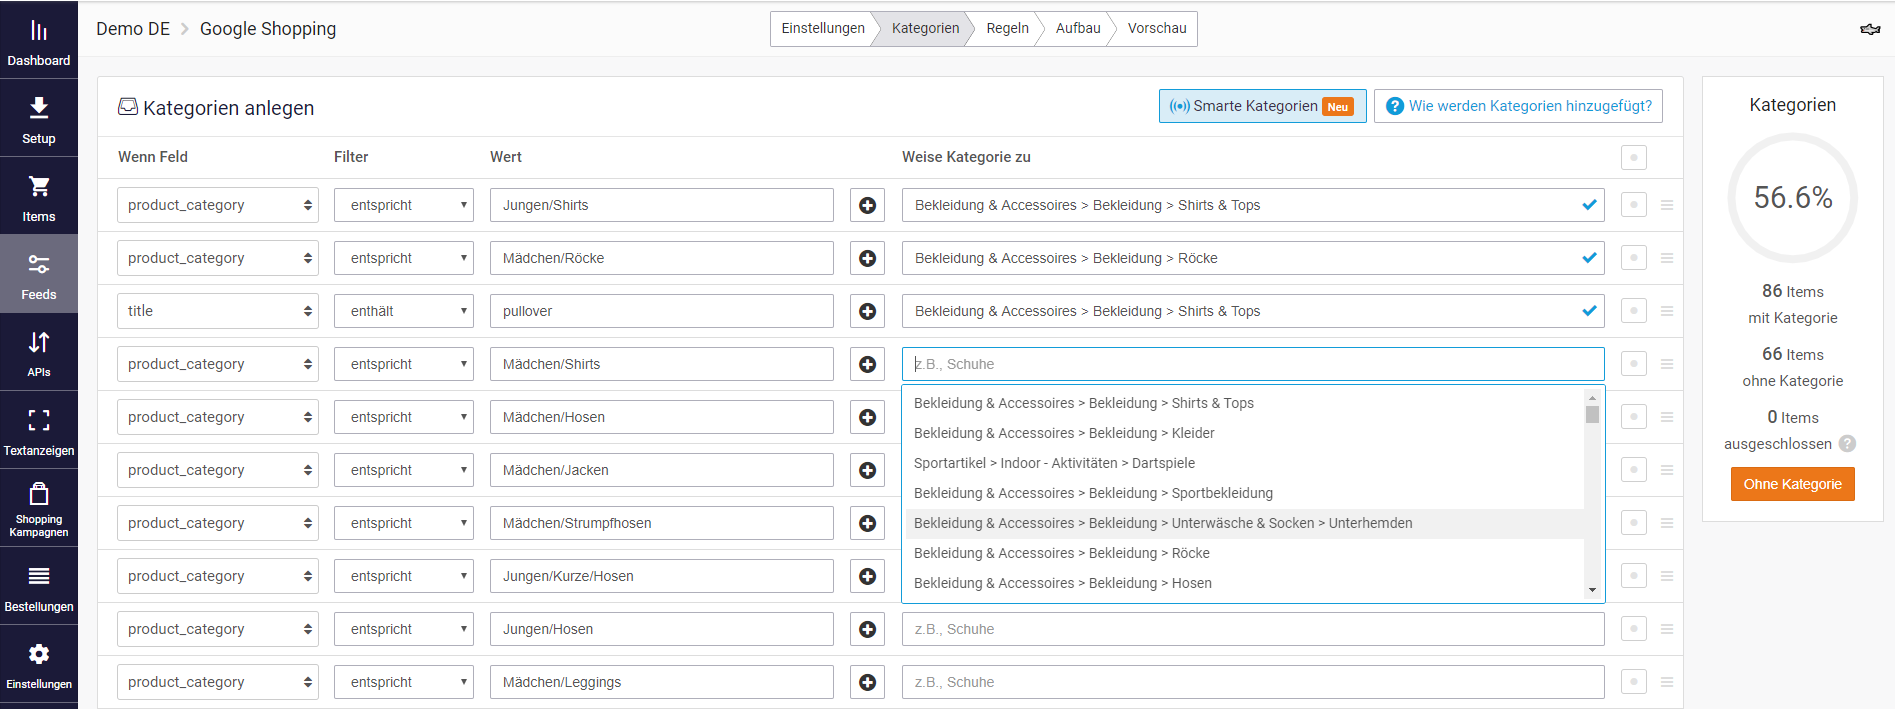This screenshot has width=1895, height=709.
Task: Select checkbox for Jungen/Shirts row
Action: [1634, 205]
